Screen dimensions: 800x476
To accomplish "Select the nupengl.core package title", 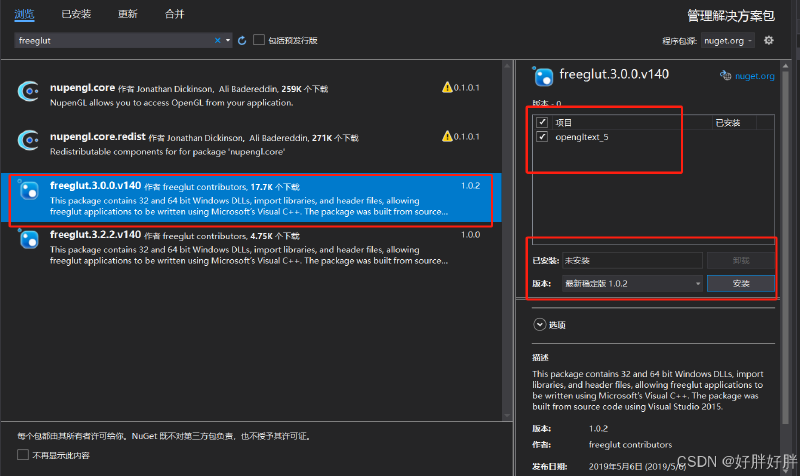I will coord(82,88).
